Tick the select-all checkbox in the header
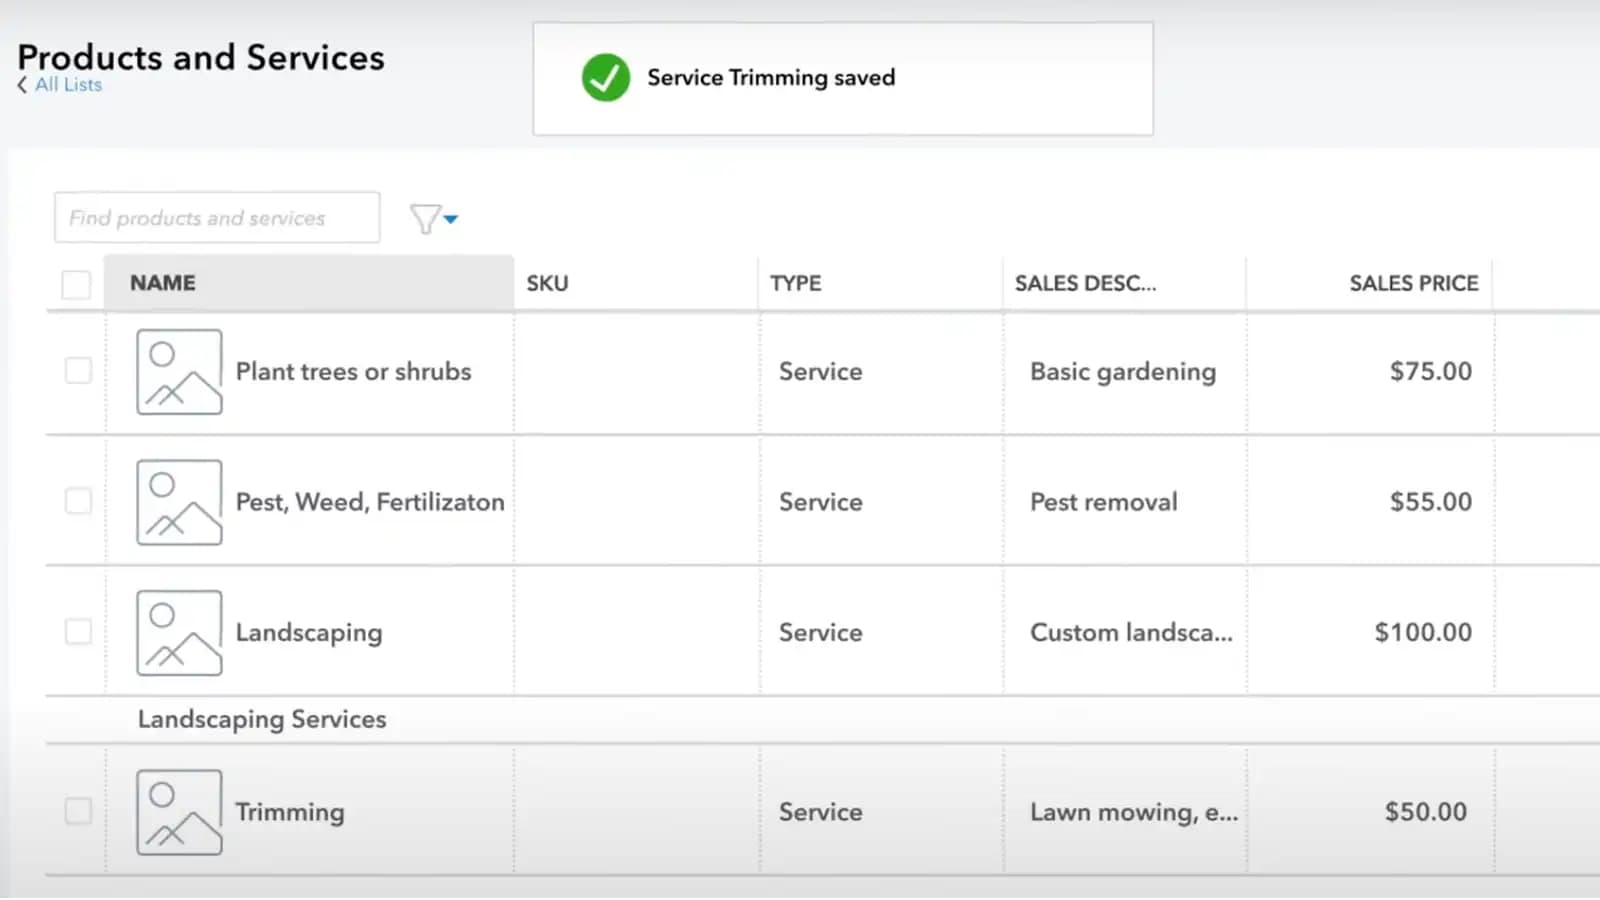1600x900 pixels. 76,284
